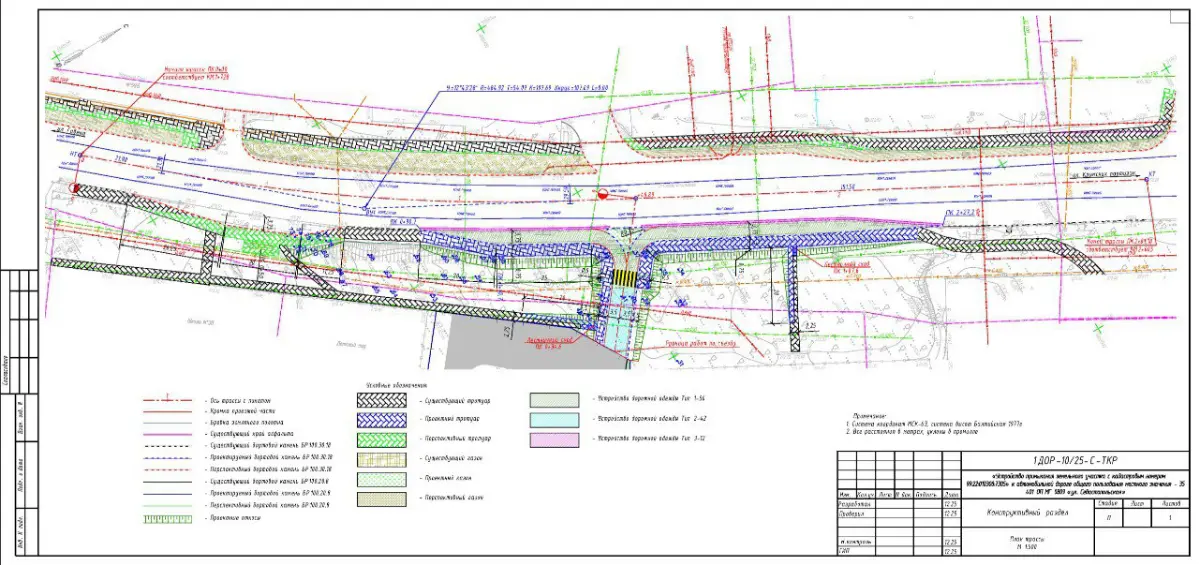
Task: Click the 'Листов' column header cell
Action: pos(1170,504)
